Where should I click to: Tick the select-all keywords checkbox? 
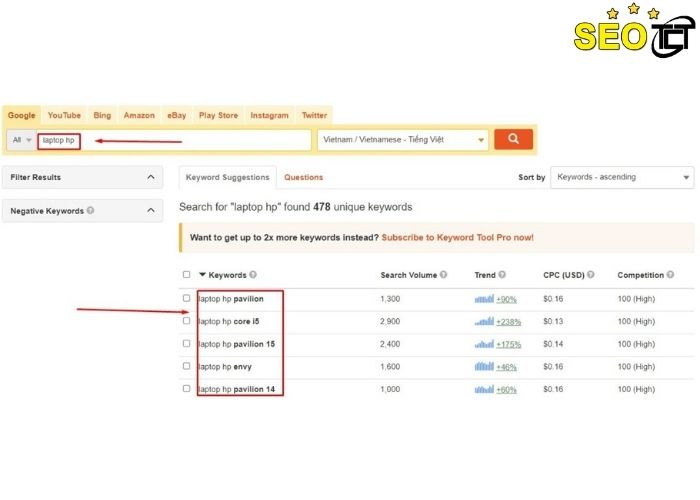[187, 275]
